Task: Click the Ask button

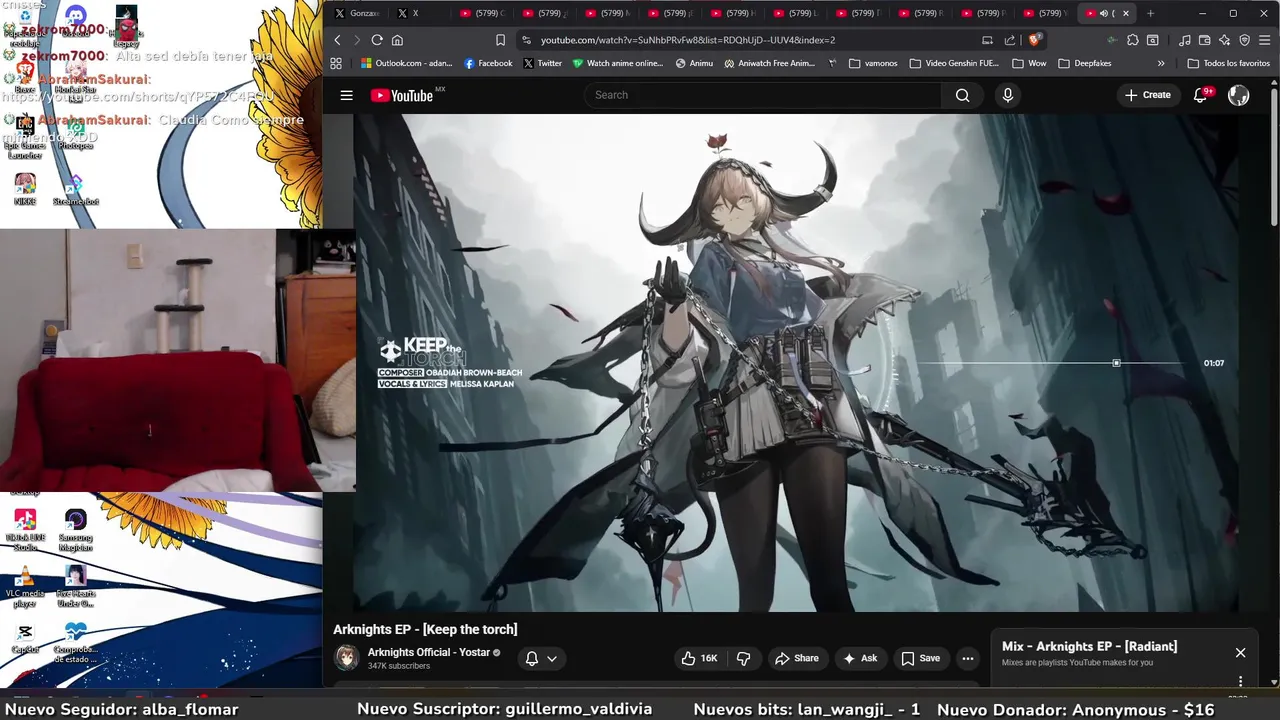Action: [x=860, y=658]
